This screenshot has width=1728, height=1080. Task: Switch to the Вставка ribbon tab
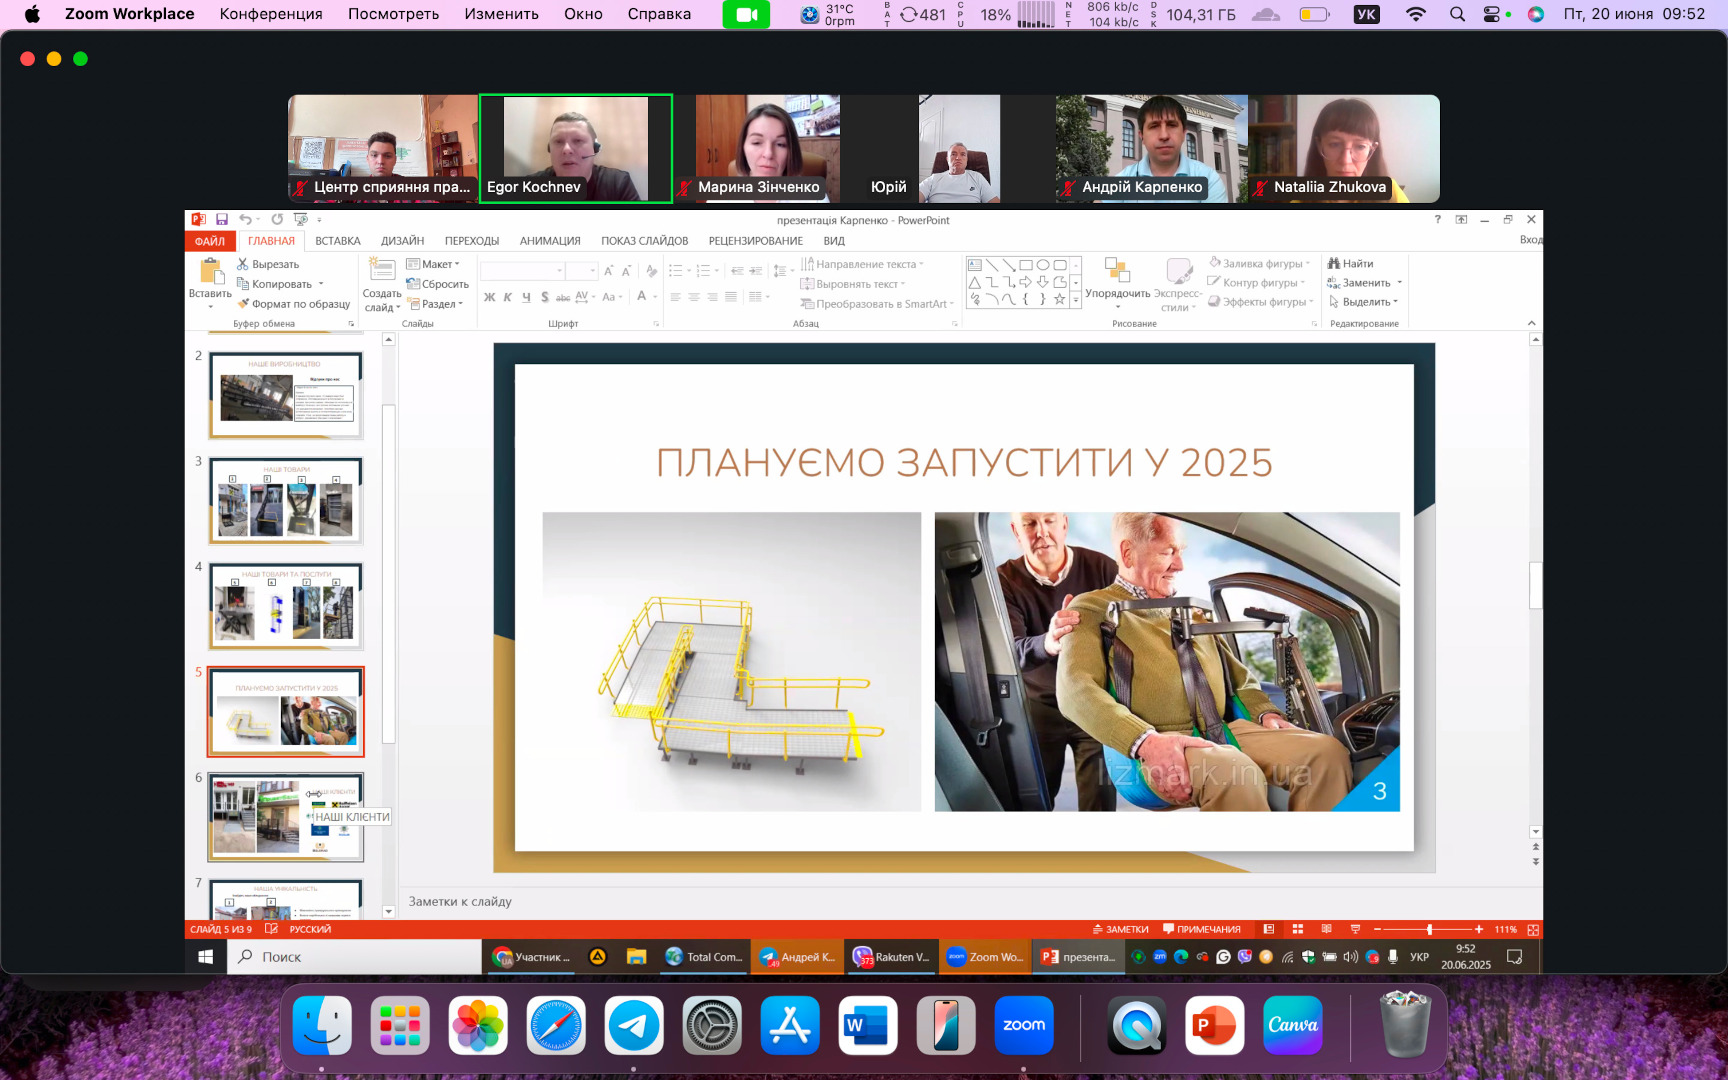point(337,241)
